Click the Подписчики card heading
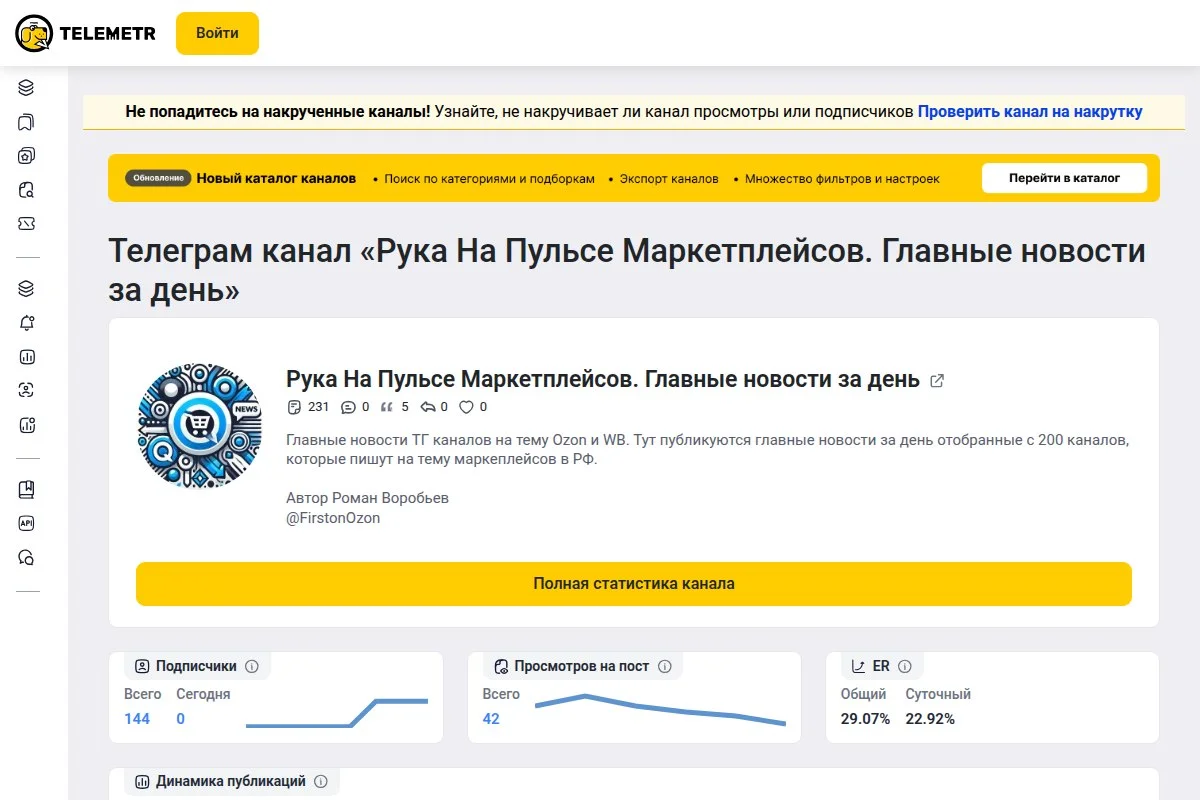This screenshot has width=1200, height=800. [197, 666]
